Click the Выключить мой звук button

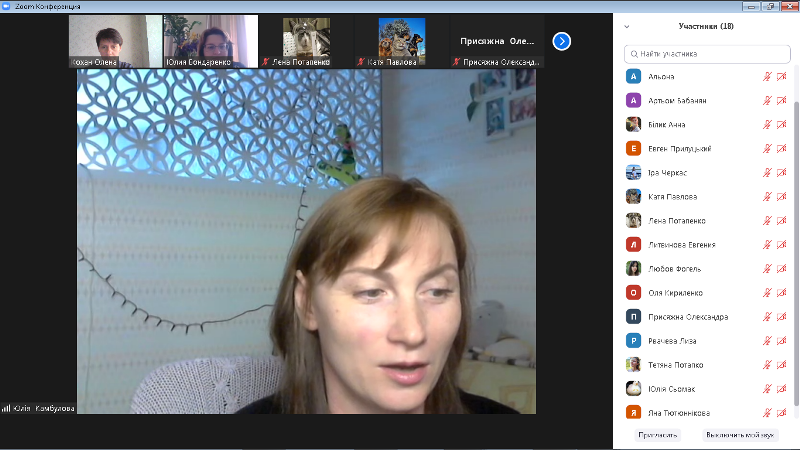[x=740, y=435]
